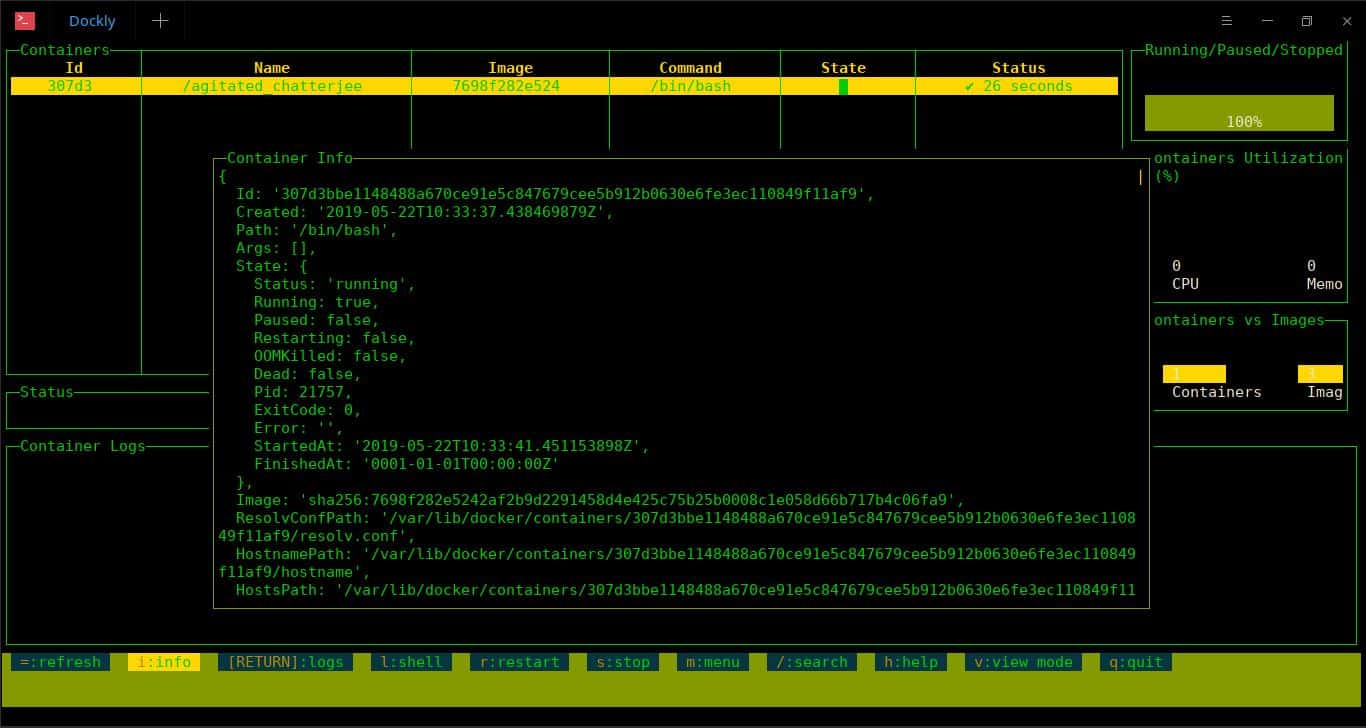Maximize the terminal window
This screenshot has height=728, width=1366.
tap(1306, 20)
